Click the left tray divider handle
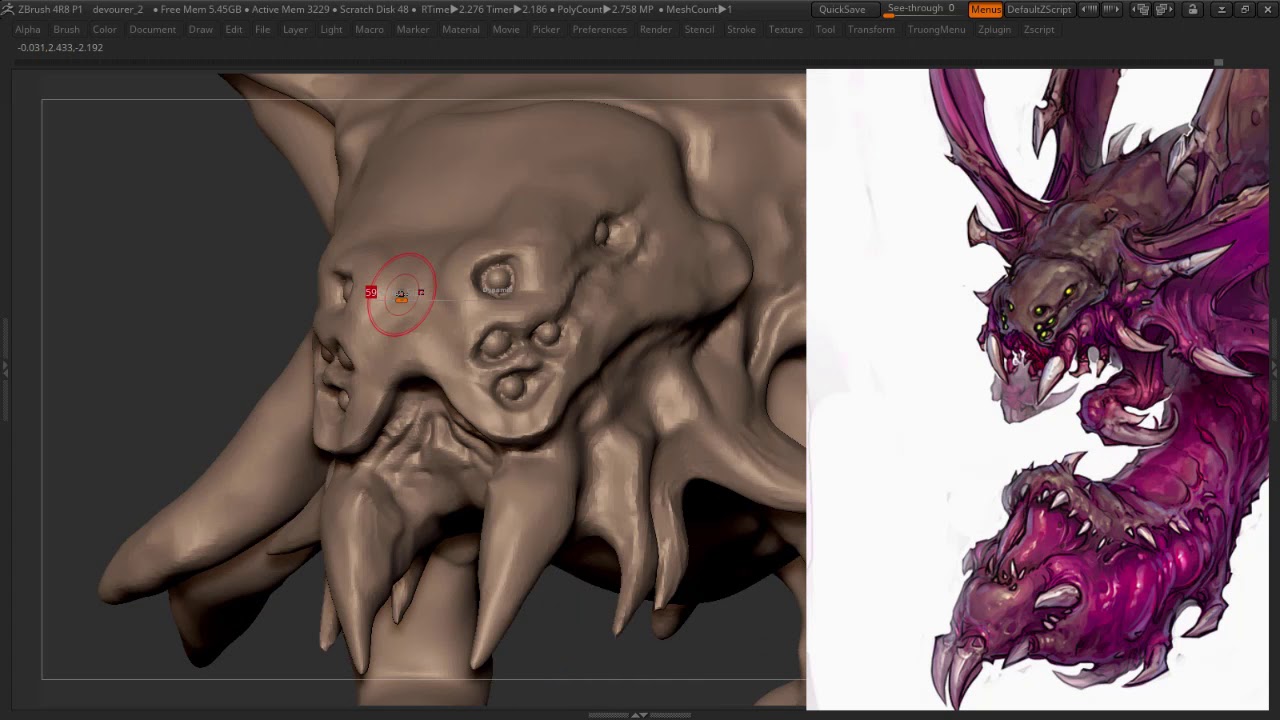Screen dimensions: 1280x720 [4, 370]
